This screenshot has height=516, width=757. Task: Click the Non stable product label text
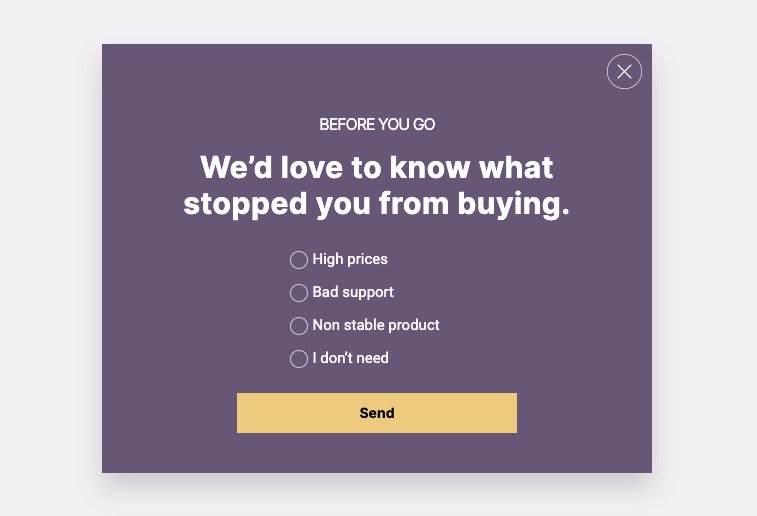point(376,325)
